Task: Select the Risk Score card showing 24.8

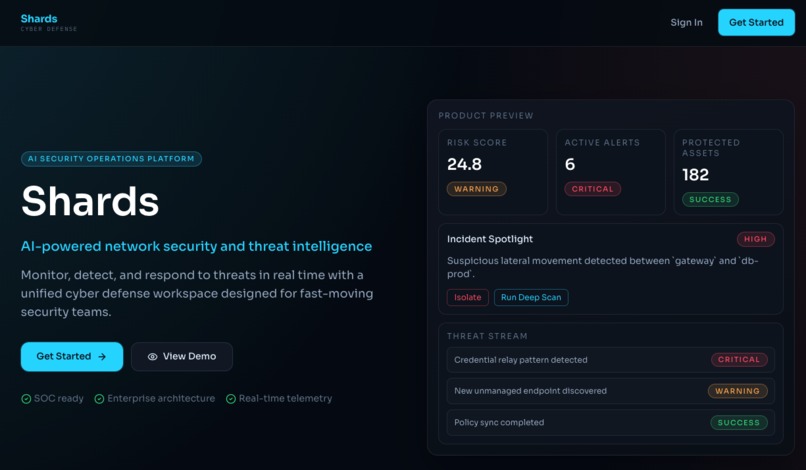Action: [493, 172]
